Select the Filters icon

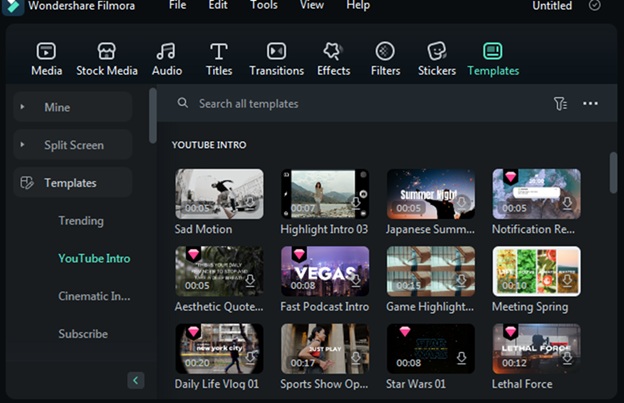[x=385, y=52]
